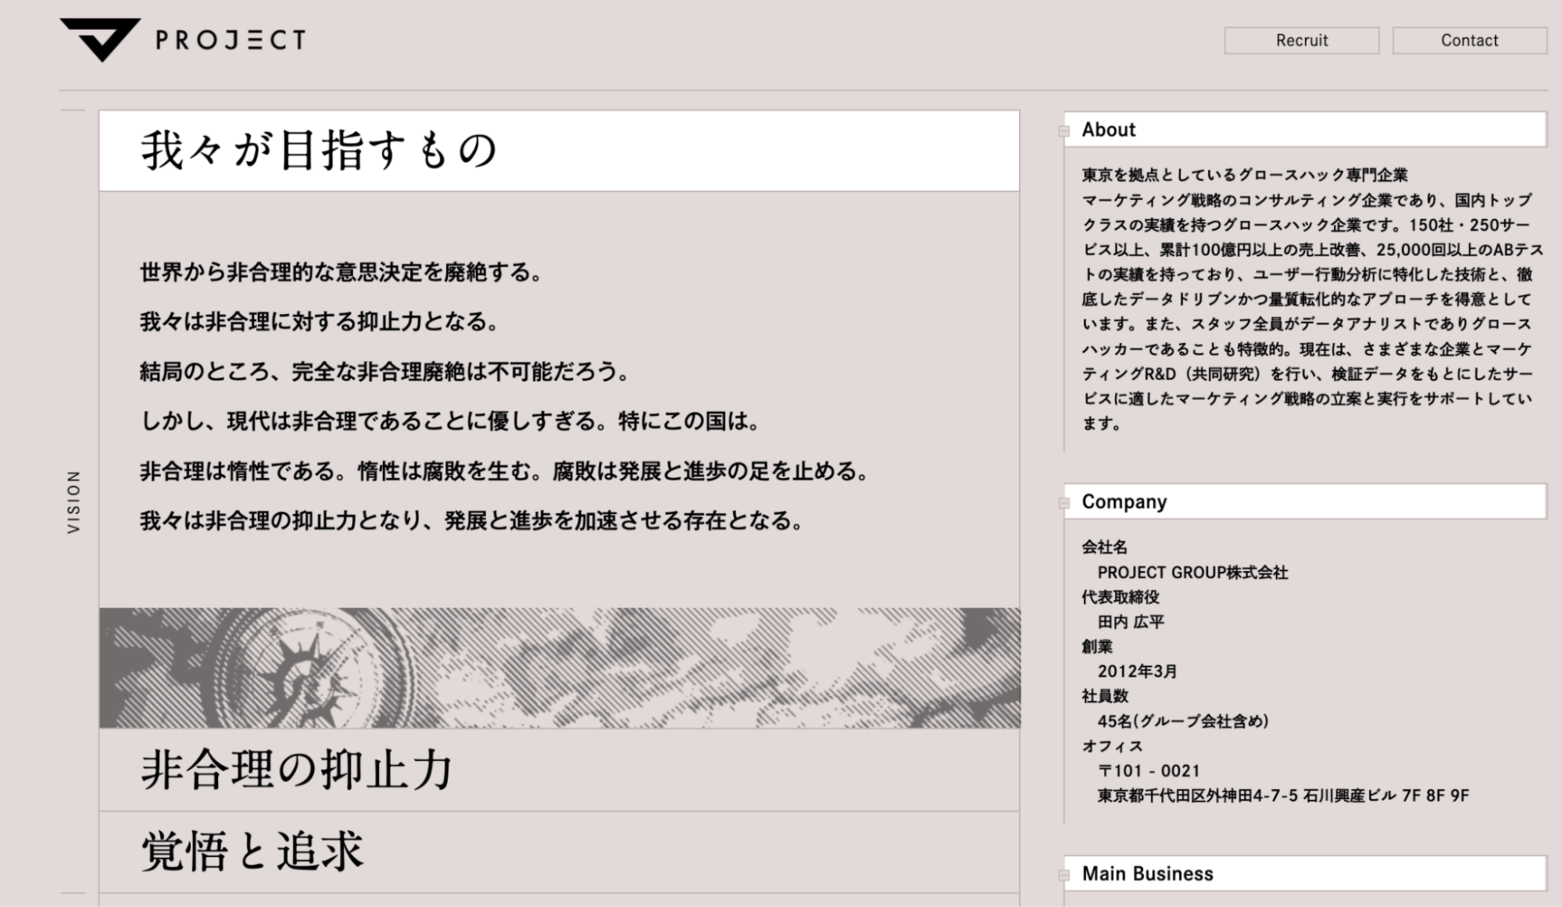Select the Company panel header
The image size is (1562, 907).
[1305, 502]
